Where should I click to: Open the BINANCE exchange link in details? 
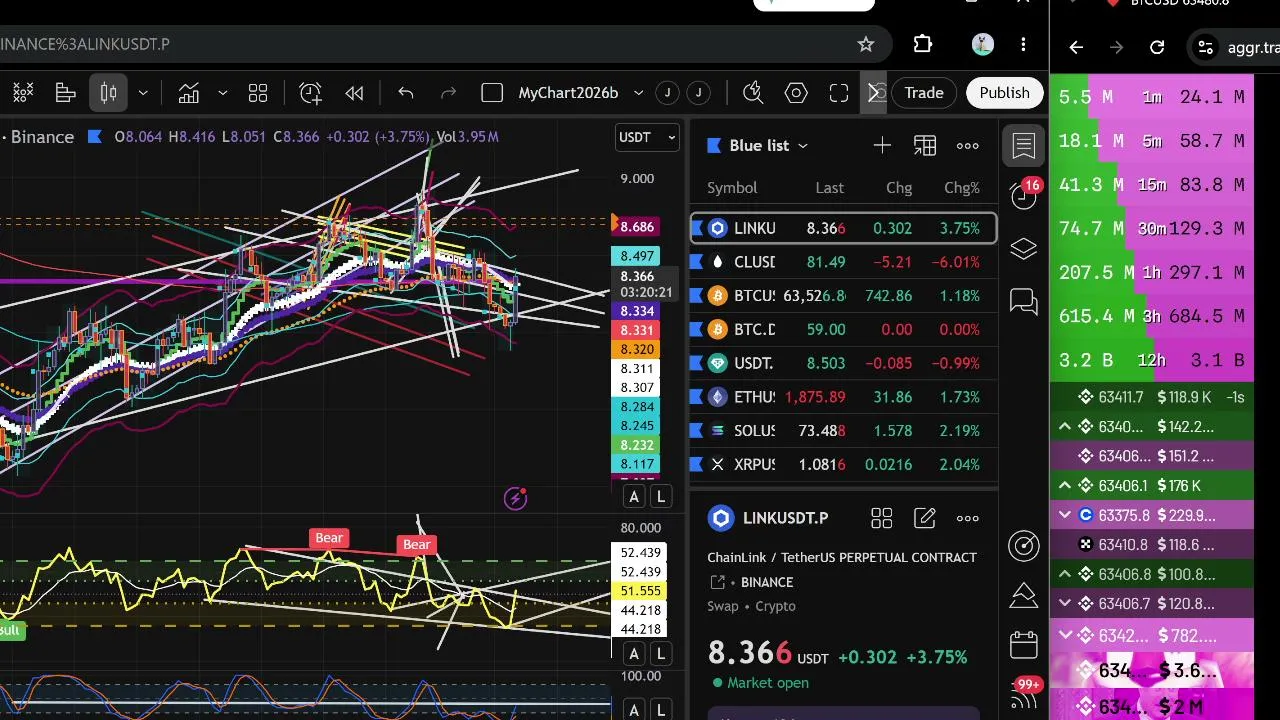(x=767, y=582)
